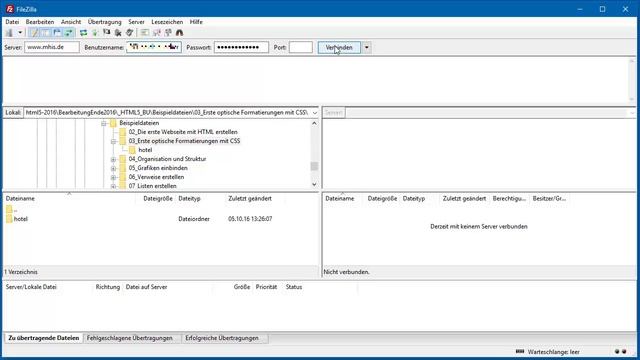The height and width of the screenshot is (360, 640).
Task: Open the Server menu
Action: (136, 22)
